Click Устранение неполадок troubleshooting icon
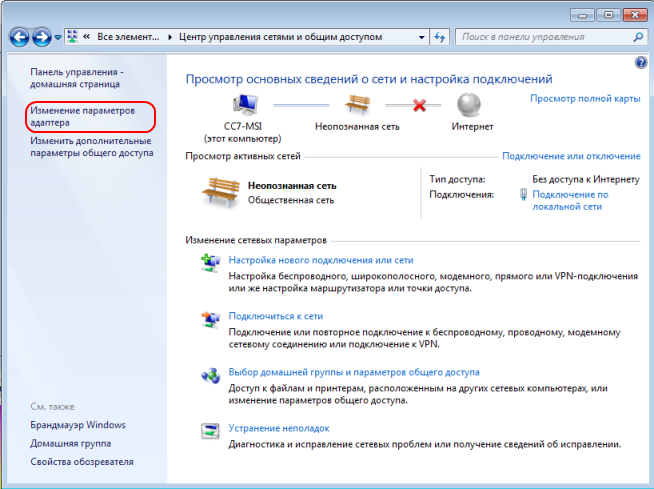 click(x=212, y=430)
